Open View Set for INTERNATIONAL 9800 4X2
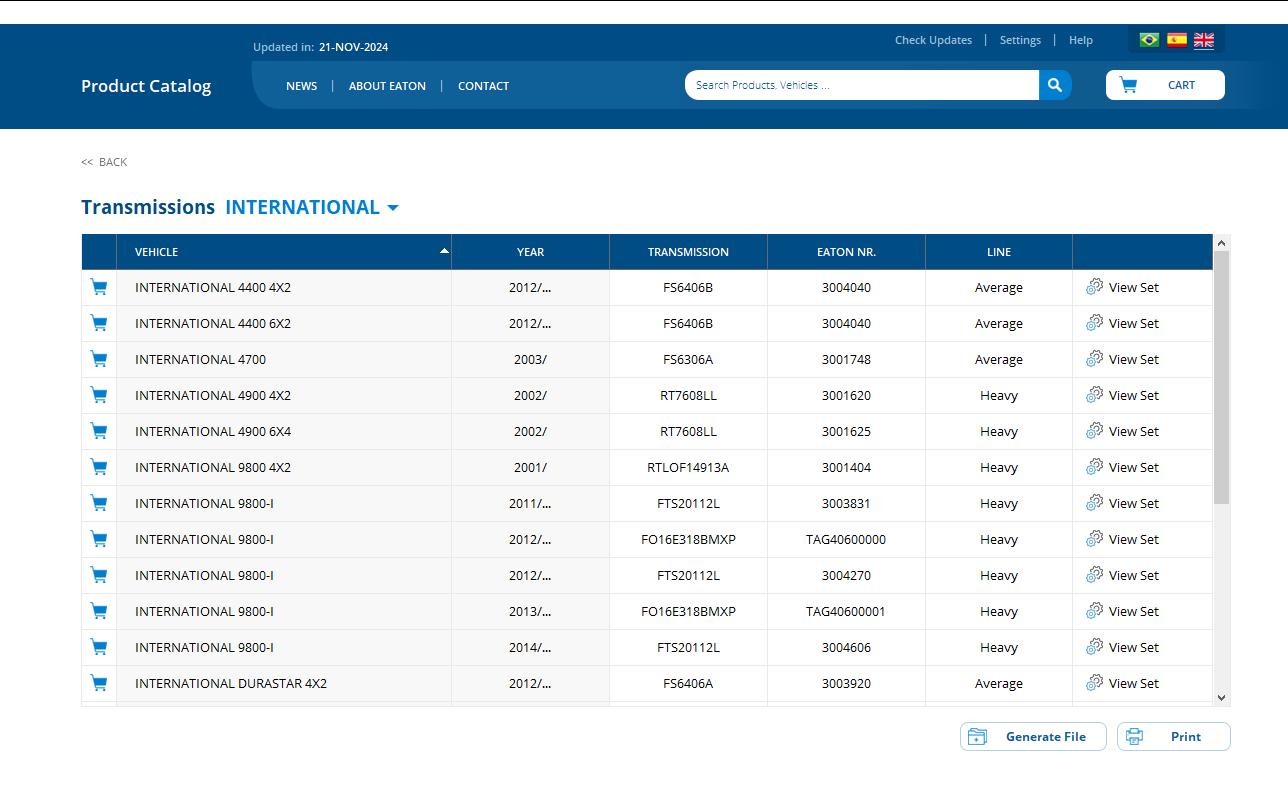Image resolution: width=1288 pixels, height=805 pixels. coord(1123,467)
